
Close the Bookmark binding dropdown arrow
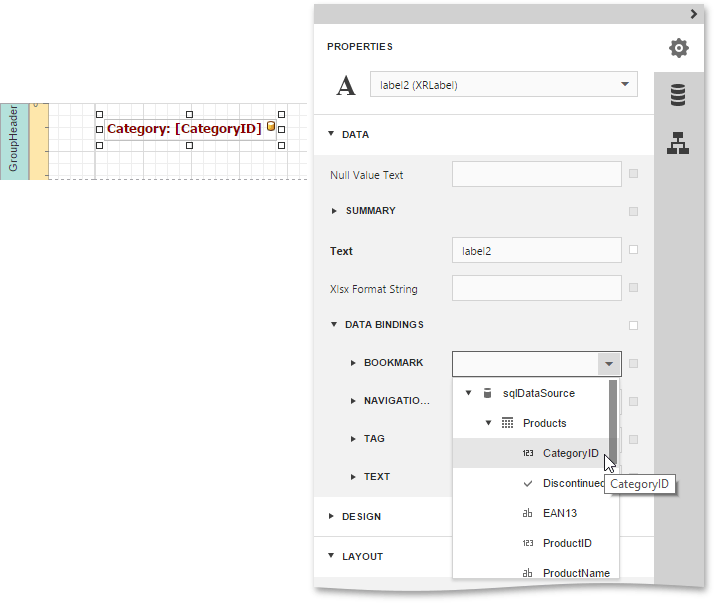point(609,364)
